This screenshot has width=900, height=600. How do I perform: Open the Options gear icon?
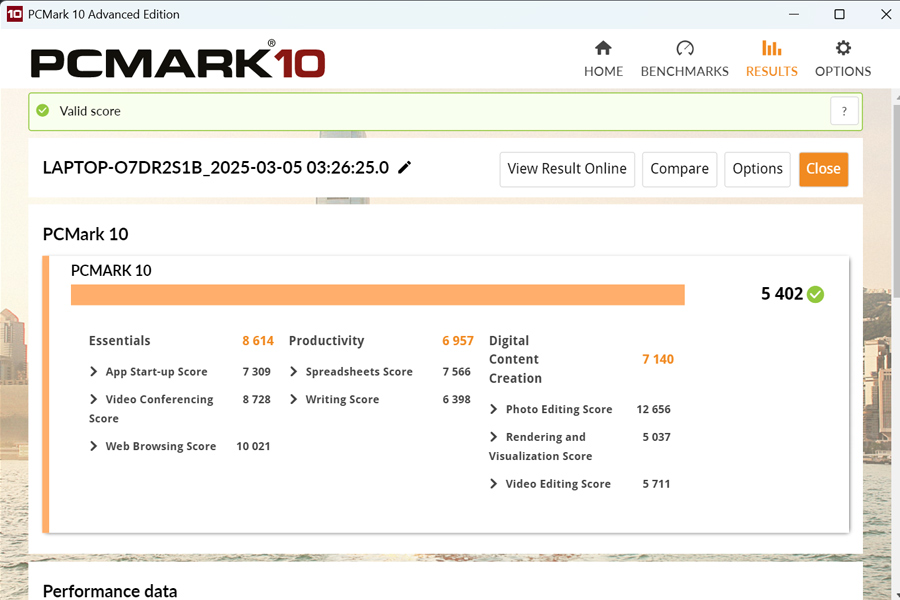pos(843,48)
